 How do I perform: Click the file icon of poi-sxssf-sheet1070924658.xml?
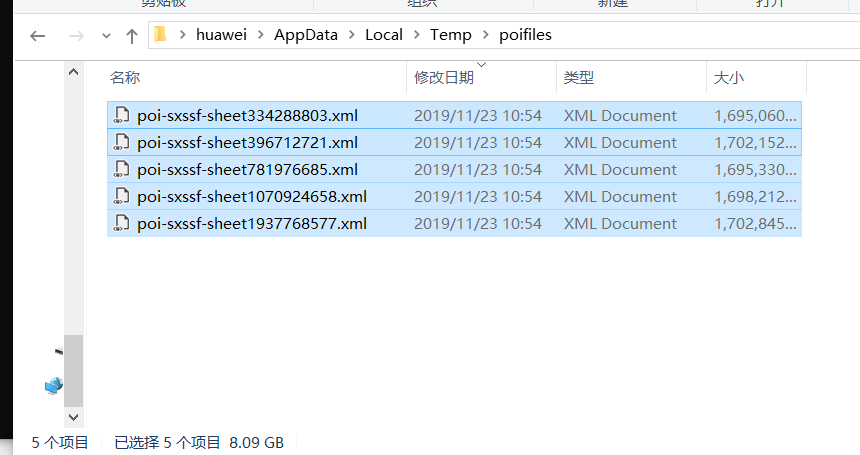click(x=122, y=196)
